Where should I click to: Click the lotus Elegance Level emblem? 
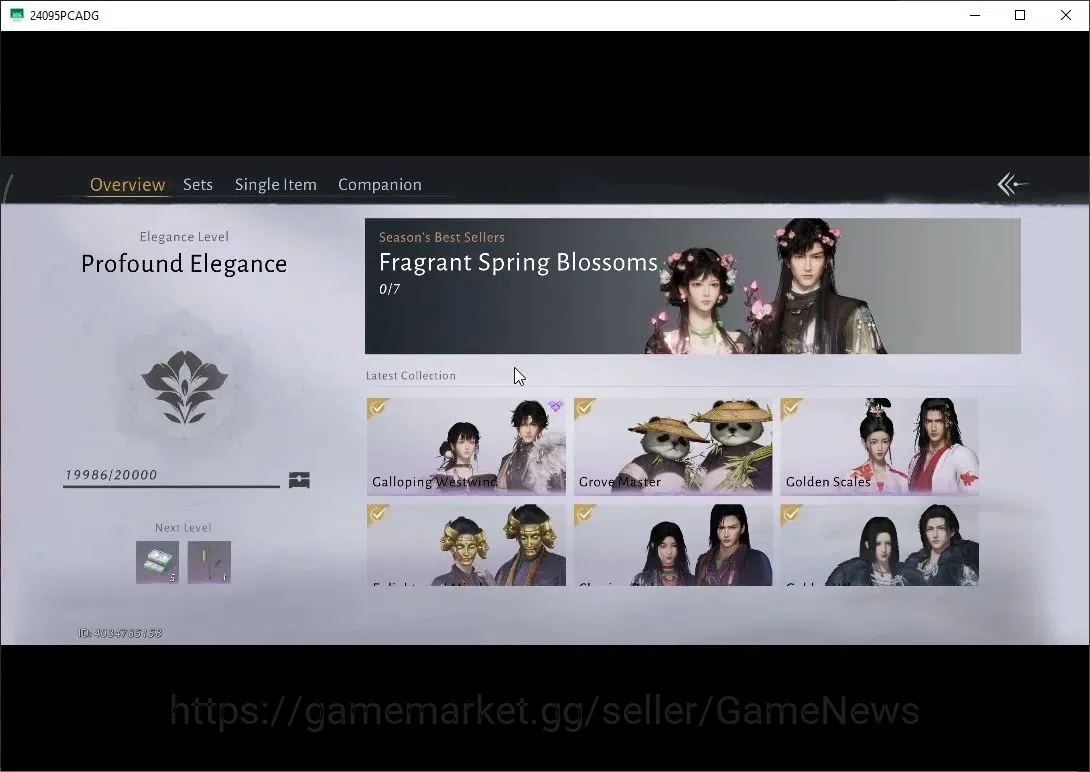pos(184,386)
